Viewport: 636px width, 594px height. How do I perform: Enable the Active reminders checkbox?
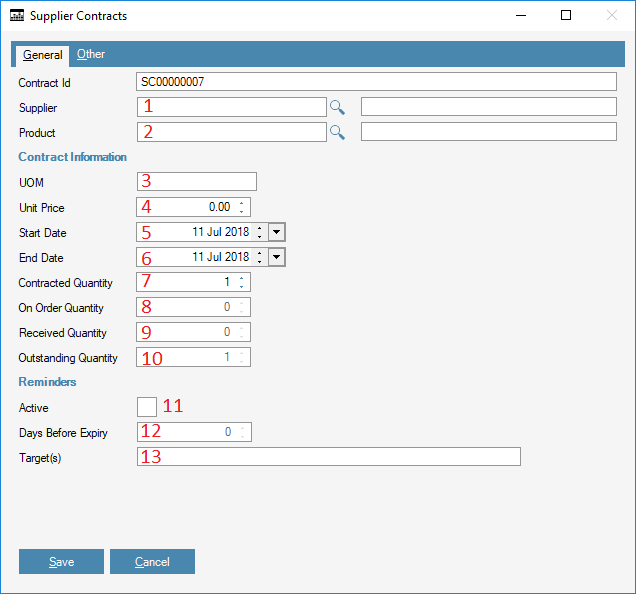coord(146,406)
